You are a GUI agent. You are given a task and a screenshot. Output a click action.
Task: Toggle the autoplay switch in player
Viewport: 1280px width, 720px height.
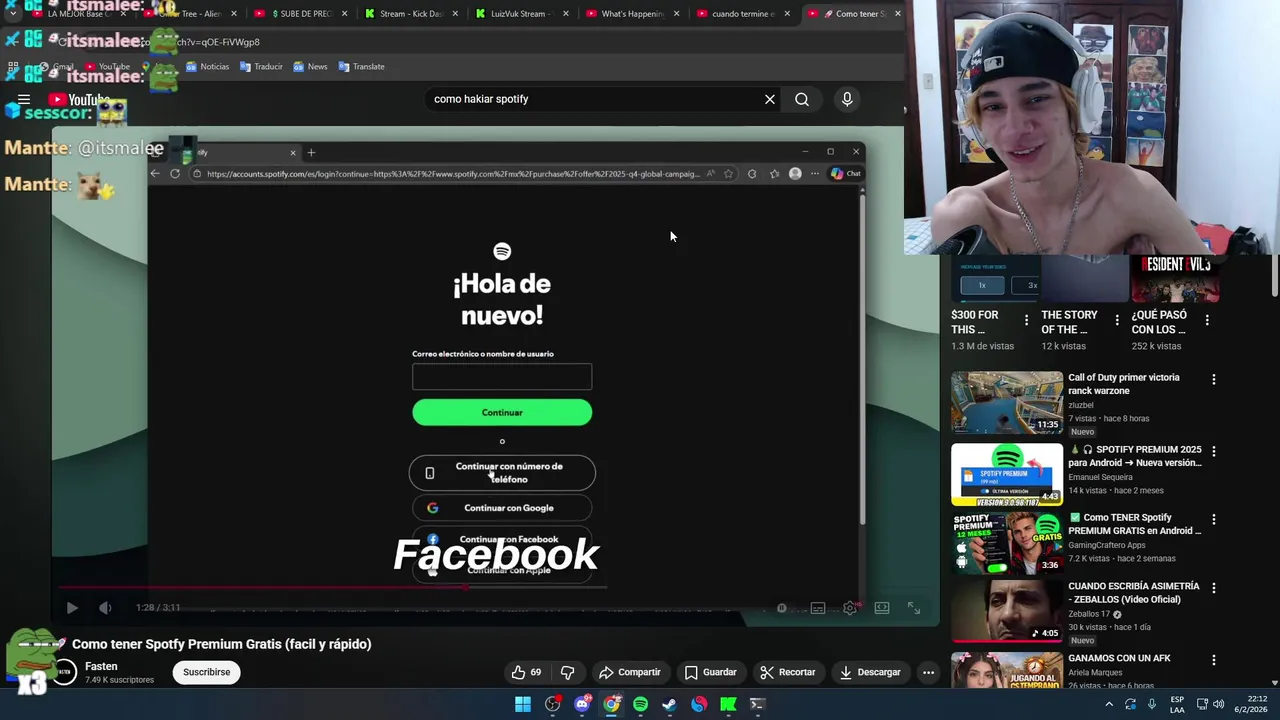pyautogui.click(x=782, y=607)
